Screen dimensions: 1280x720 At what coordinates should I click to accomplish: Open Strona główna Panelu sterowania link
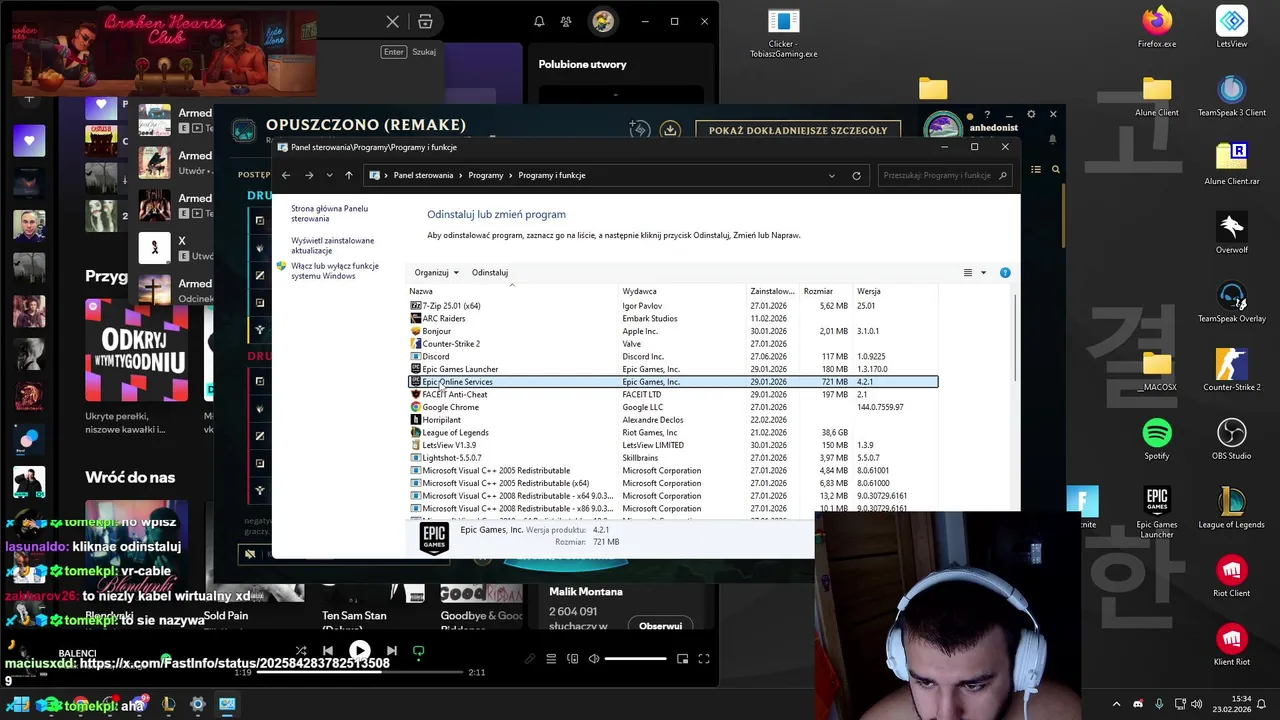click(330, 213)
